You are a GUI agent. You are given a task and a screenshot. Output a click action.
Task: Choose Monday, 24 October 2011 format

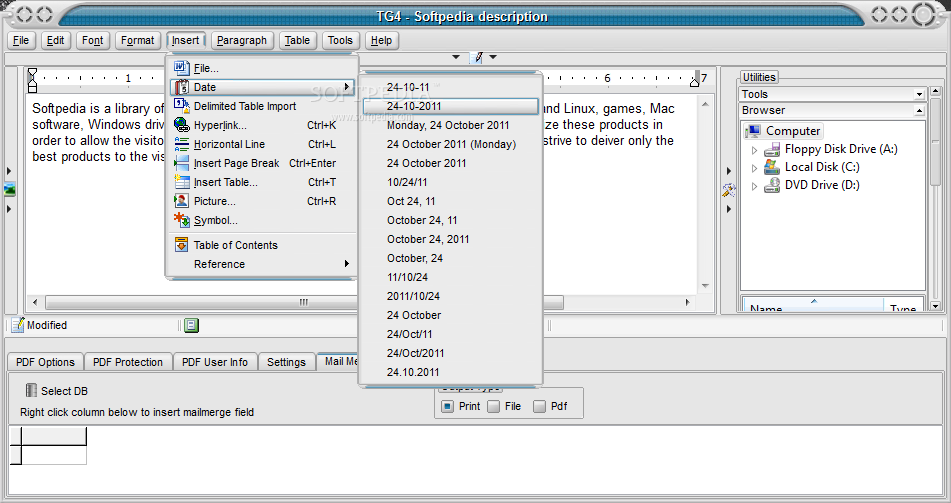click(x=450, y=125)
